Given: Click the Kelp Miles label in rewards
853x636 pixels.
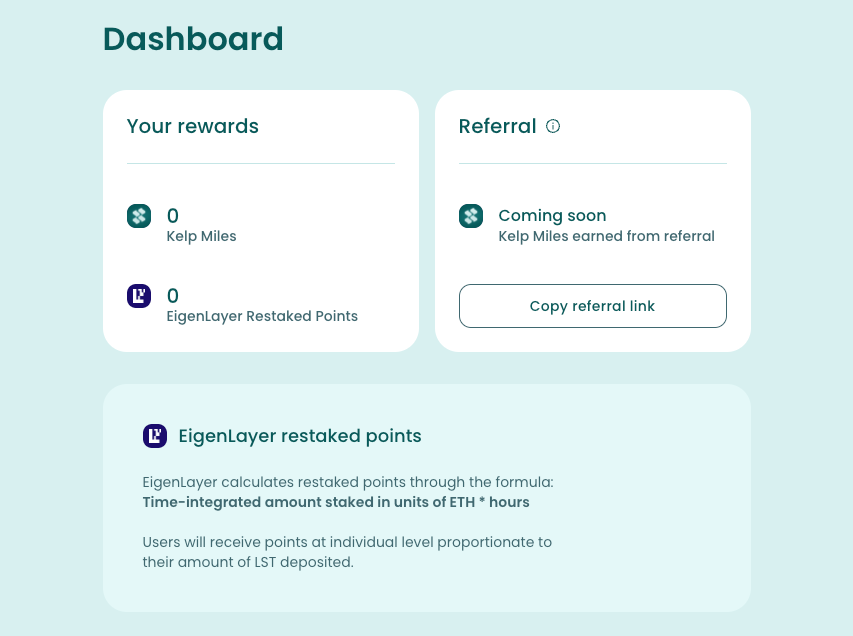Looking at the screenshot, I should (201, 237).
